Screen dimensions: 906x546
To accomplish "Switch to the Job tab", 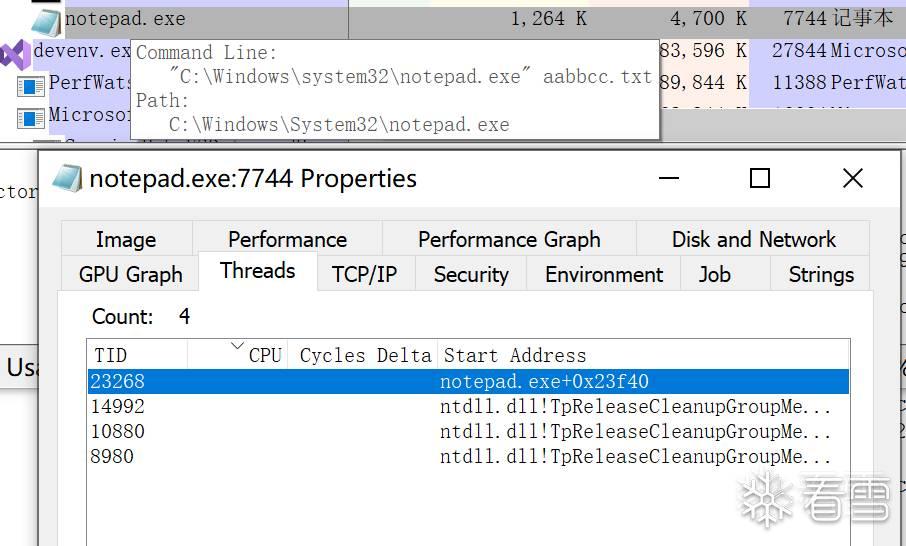I will click(714, 275).
